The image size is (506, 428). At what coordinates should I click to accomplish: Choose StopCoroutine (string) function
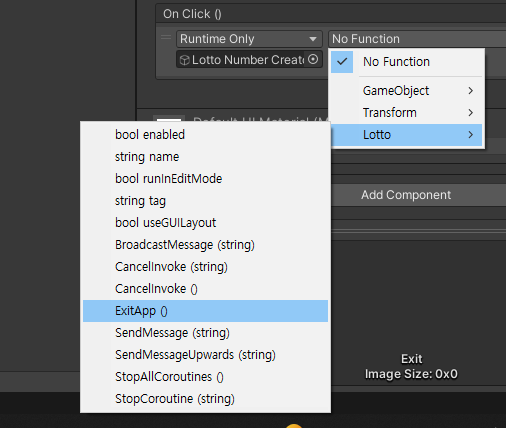205,399
